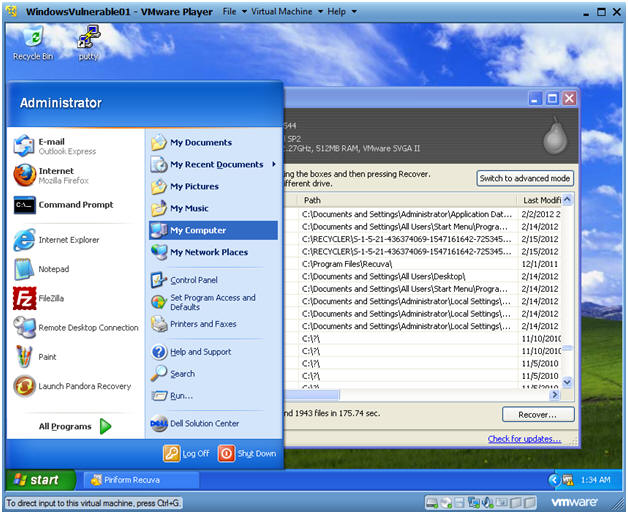Image resolution: width=628 pixels, height=514 pixels.
Task: Open VMware Player File menu
Action: [234, 12]
